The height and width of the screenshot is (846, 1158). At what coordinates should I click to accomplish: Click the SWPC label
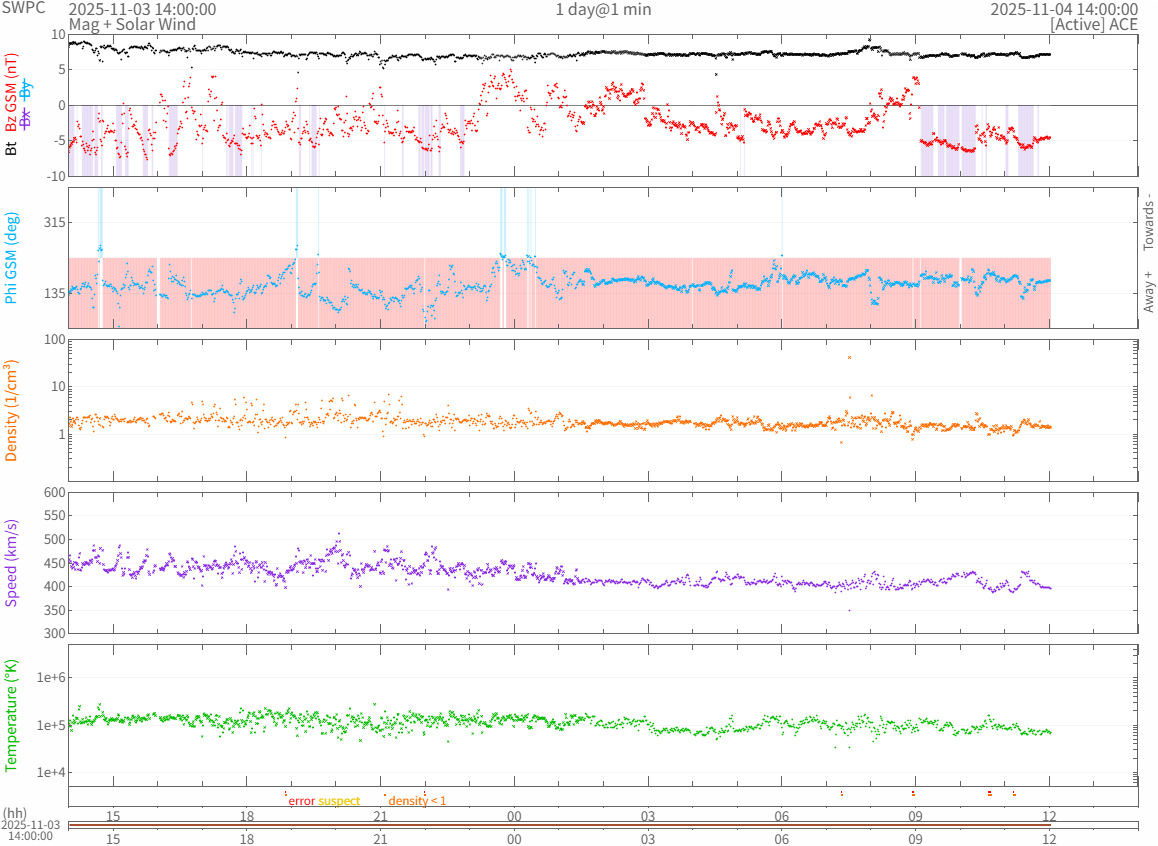(23, 7)
